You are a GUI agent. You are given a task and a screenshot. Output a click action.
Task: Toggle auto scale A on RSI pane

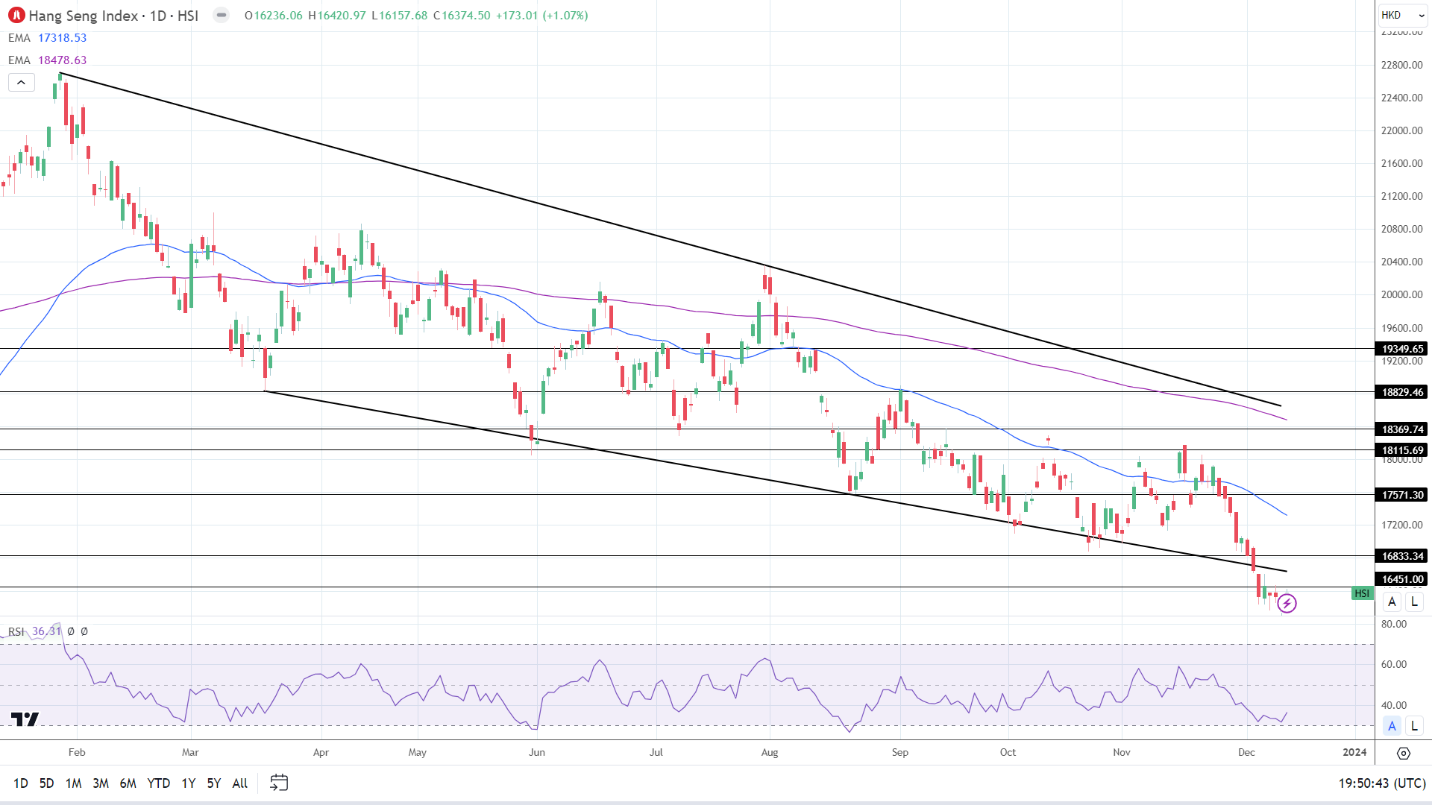coord(1392,726)
